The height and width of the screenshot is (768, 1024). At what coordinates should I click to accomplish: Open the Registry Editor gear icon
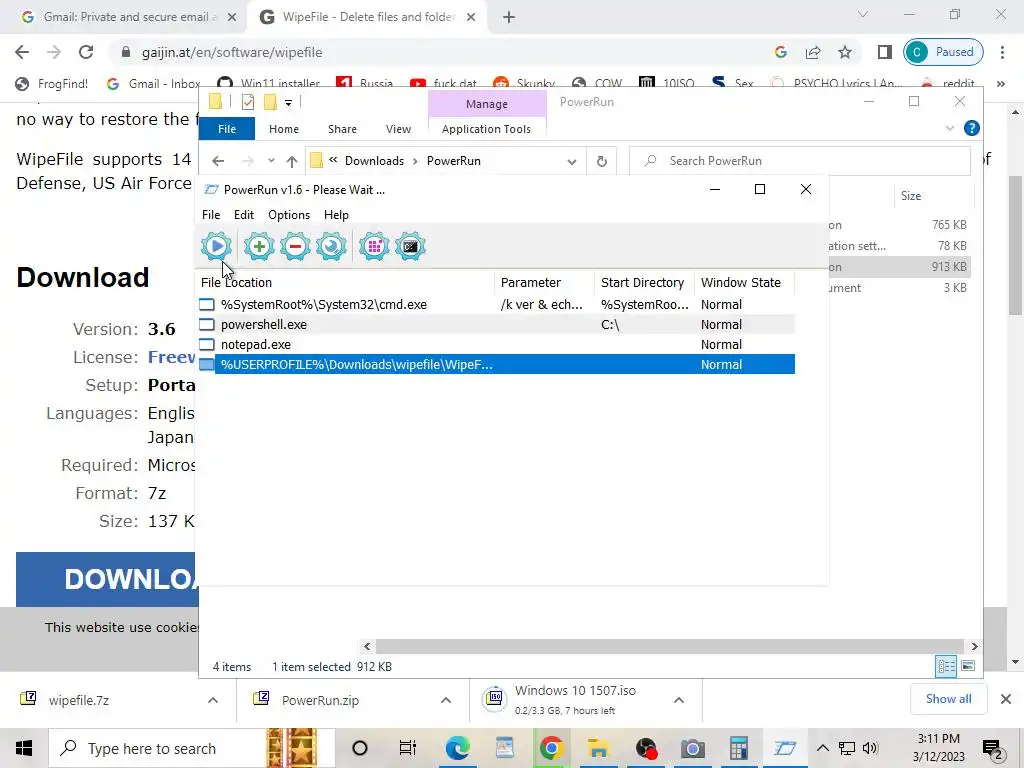374,246
